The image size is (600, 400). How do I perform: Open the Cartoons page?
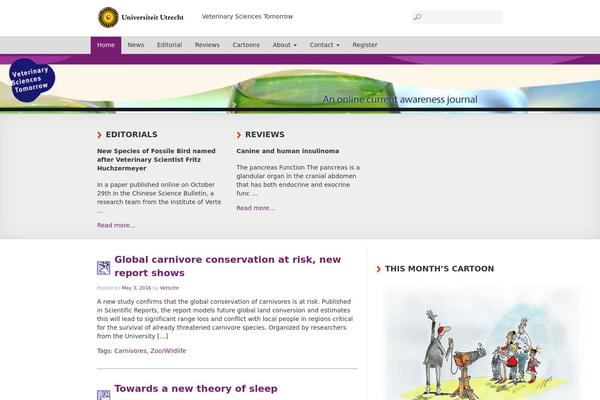point(246,45)
